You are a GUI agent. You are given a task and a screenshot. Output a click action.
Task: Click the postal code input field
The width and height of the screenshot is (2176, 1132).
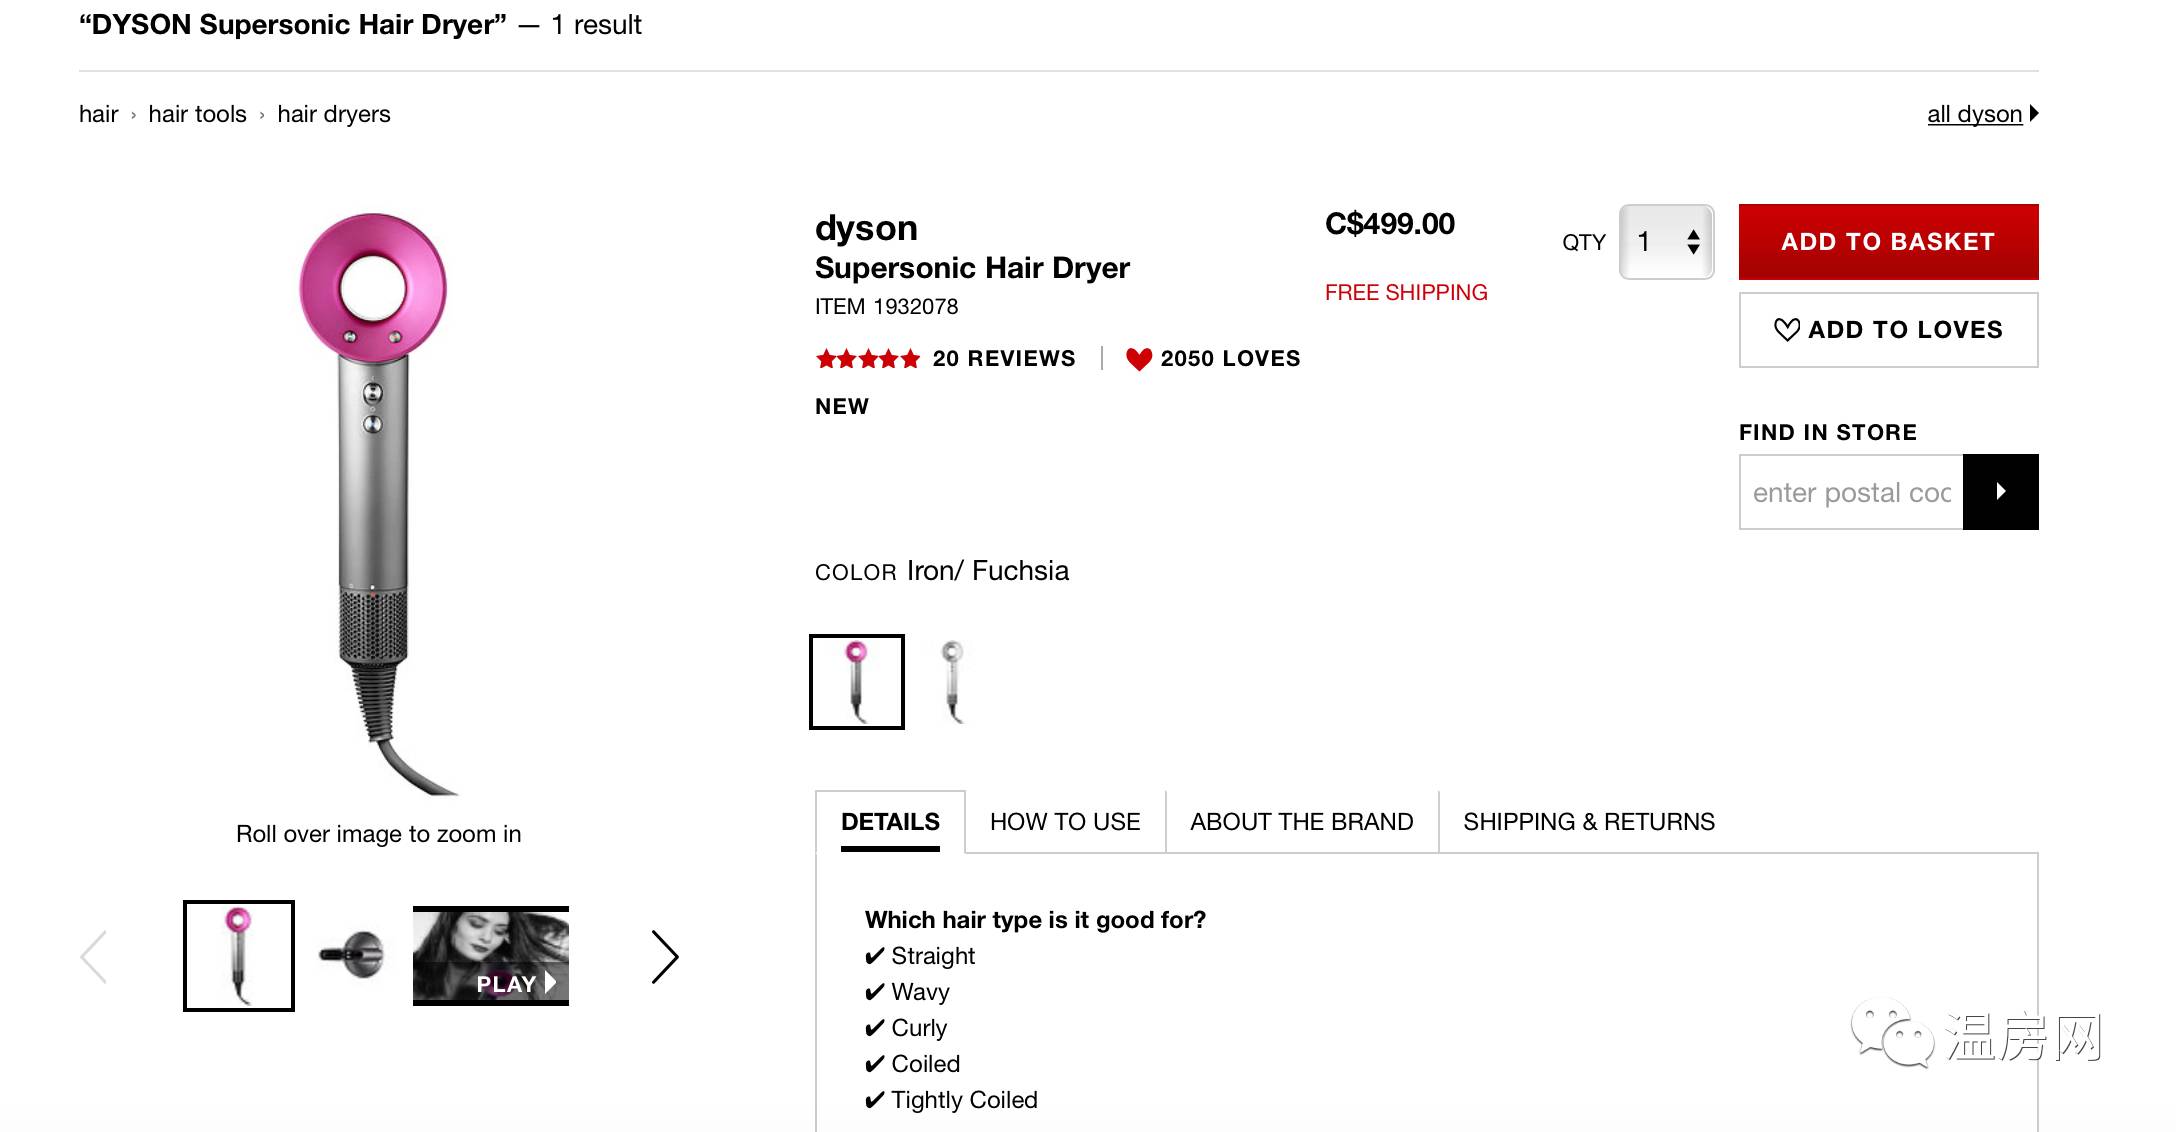(x=1851, y=492)
